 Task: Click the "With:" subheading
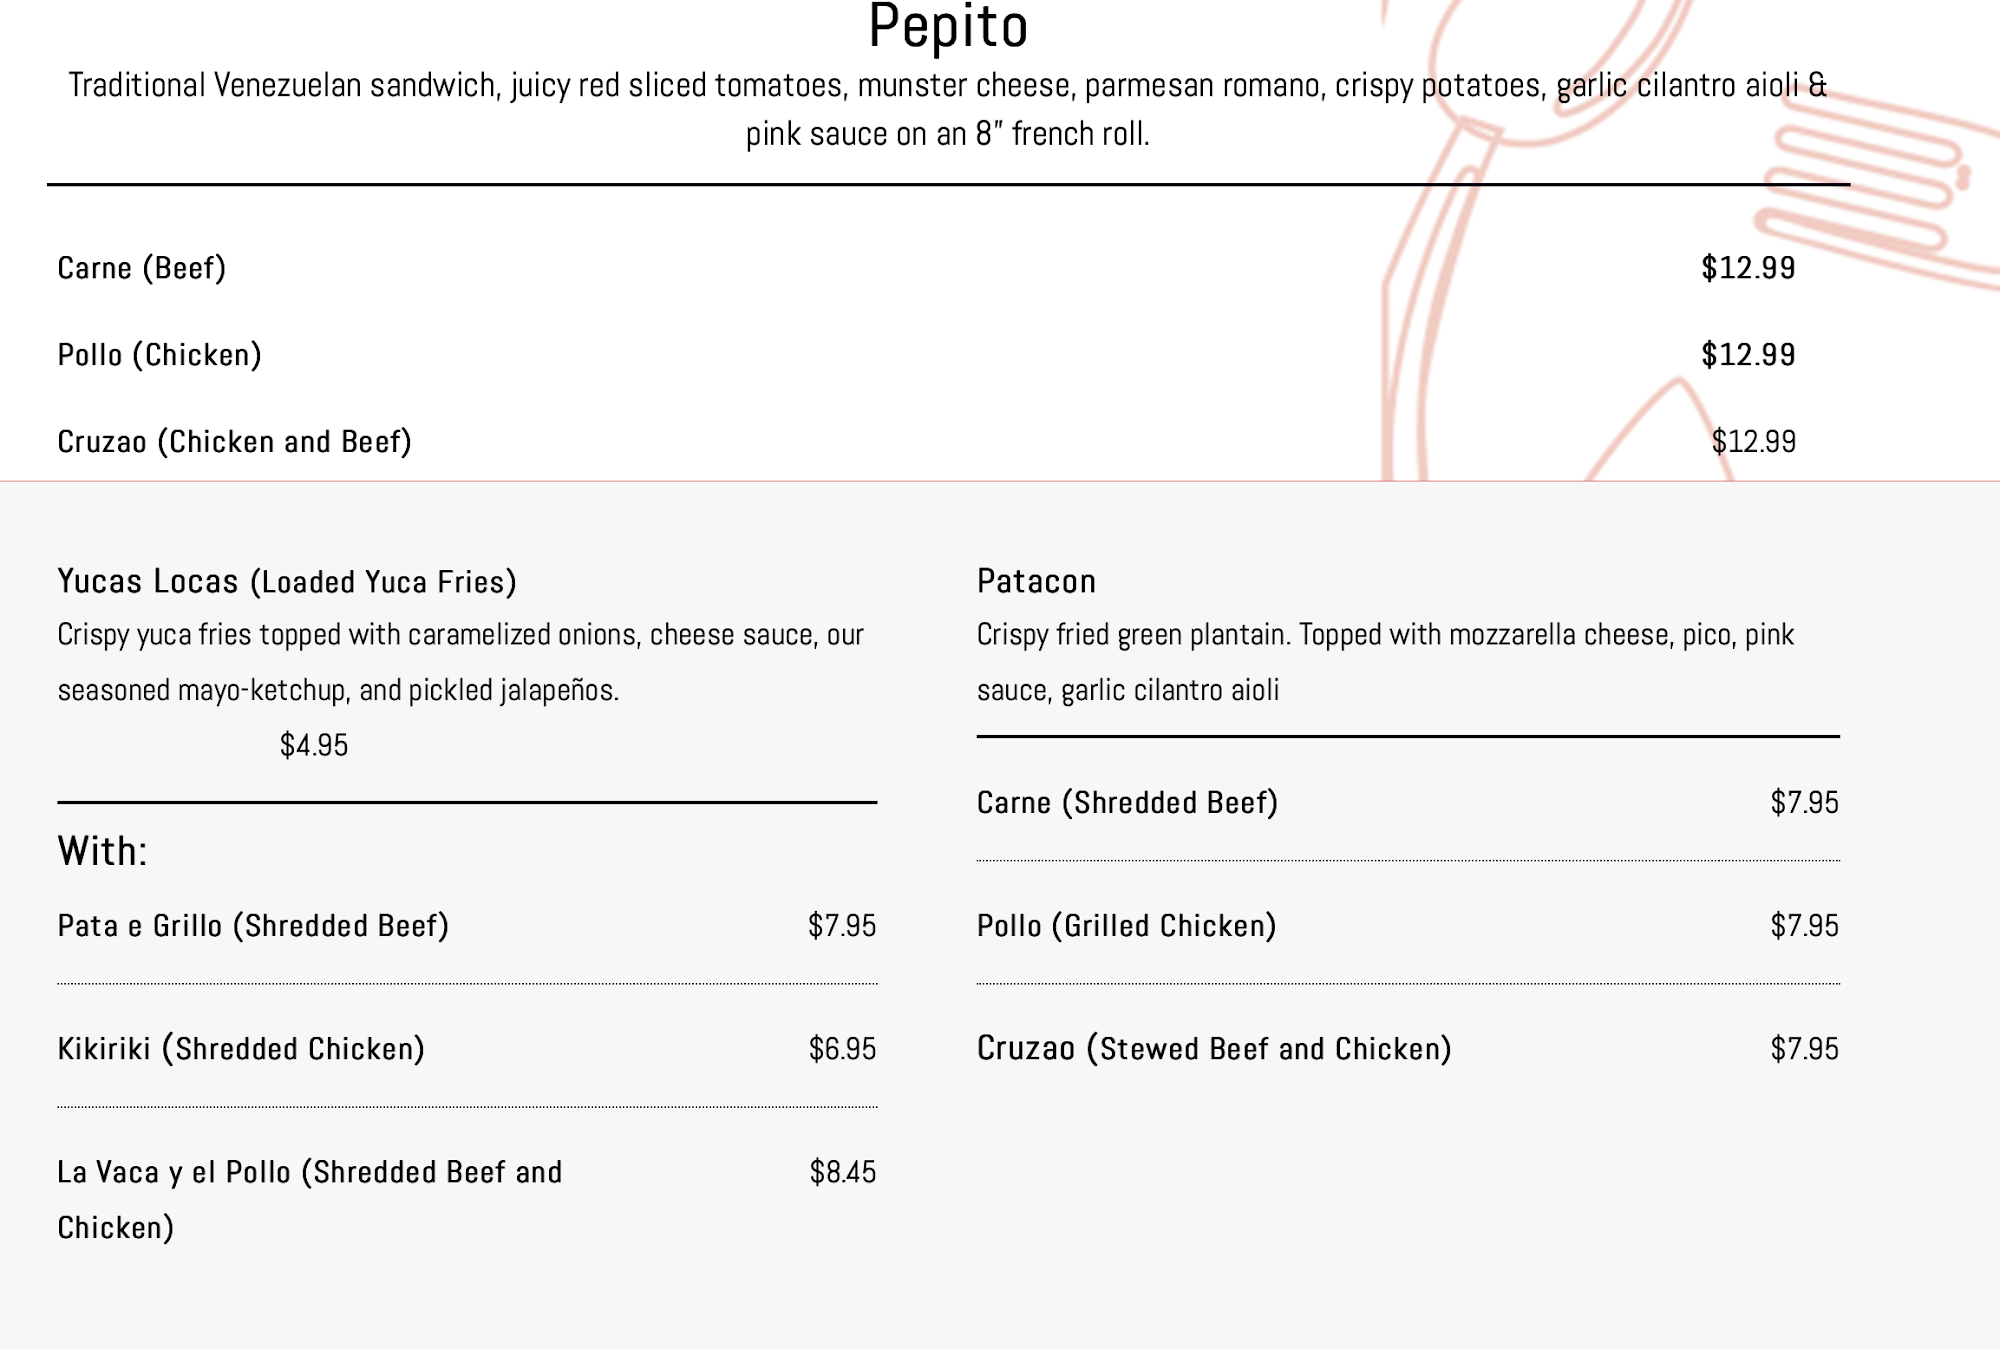[103, 852]
